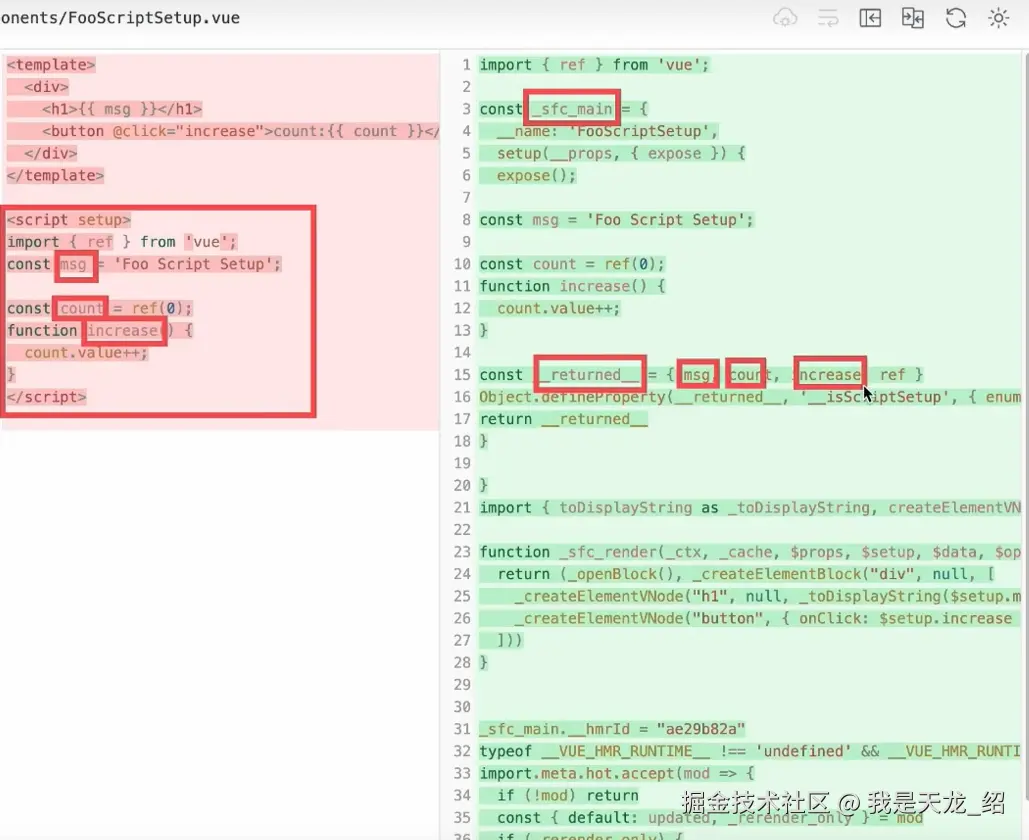This screenshot has height=840, width=1029.
Task: Click the import.meta.hot.accept line 33
Action: pyautogui.click(x=617, y=774)
